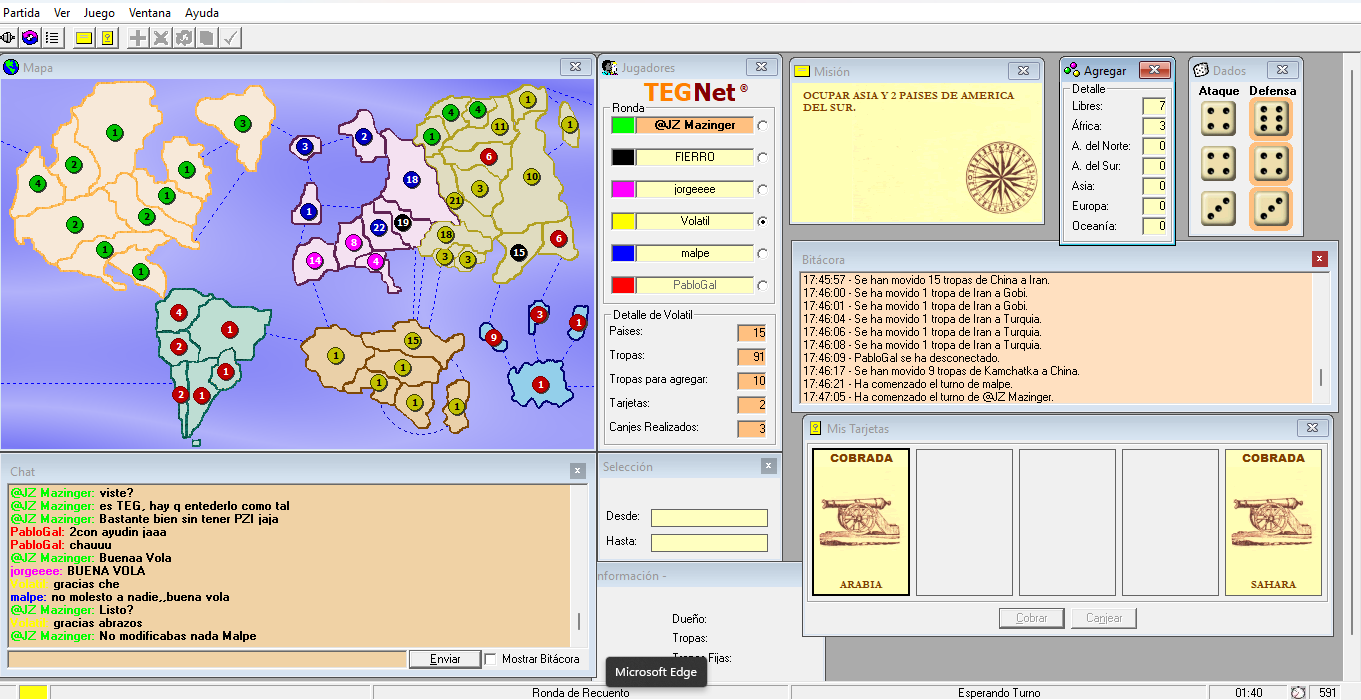Select the FIERRO radio button

764,157
